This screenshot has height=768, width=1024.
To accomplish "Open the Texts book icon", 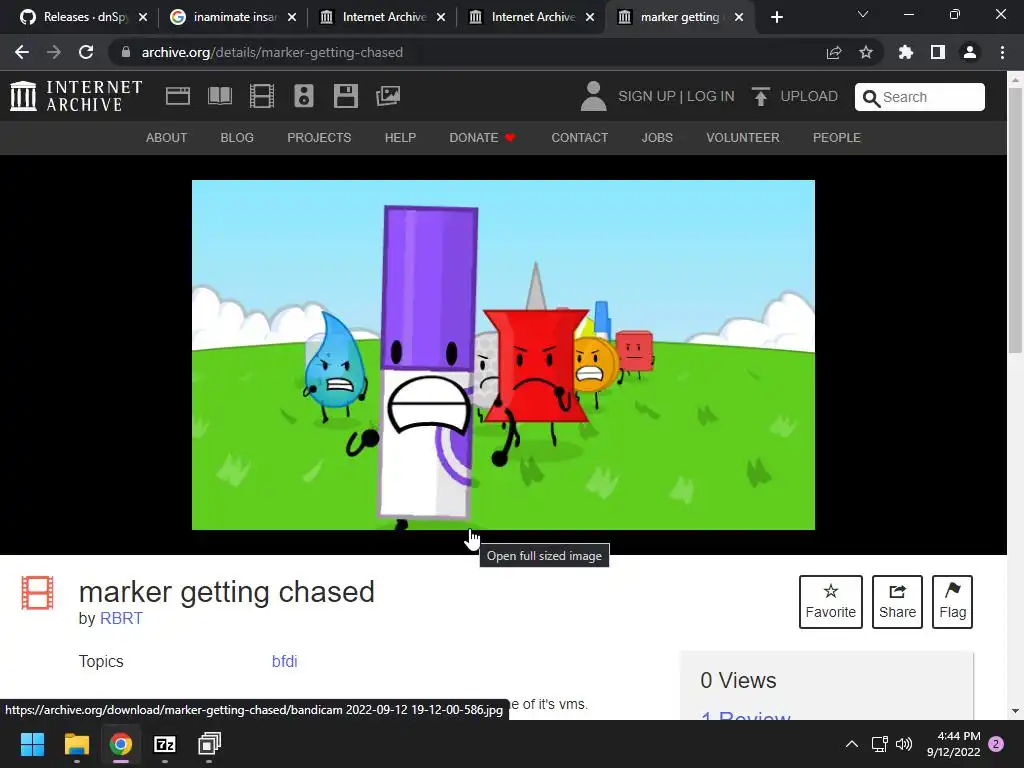I will pyautogui.click(x=219, y=96).
